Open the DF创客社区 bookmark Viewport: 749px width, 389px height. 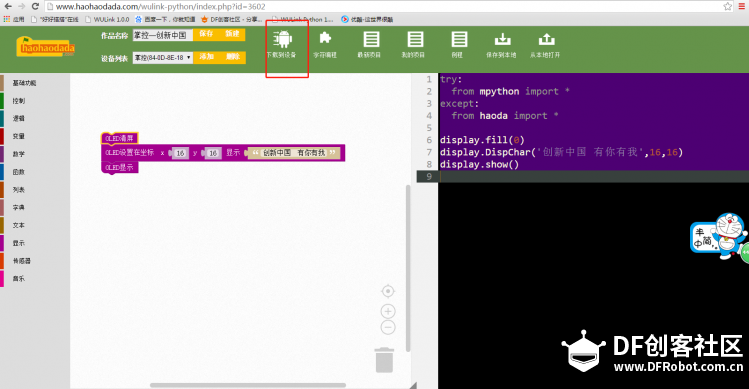point(232,20)
